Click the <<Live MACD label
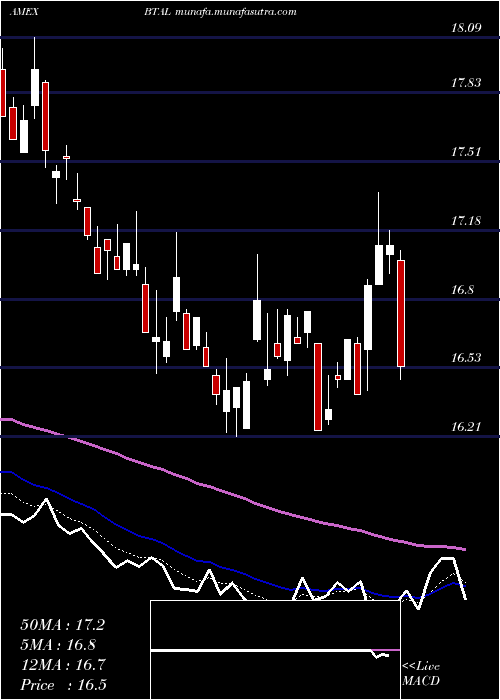This screenshot has width=500, height=700. [421, 674]
